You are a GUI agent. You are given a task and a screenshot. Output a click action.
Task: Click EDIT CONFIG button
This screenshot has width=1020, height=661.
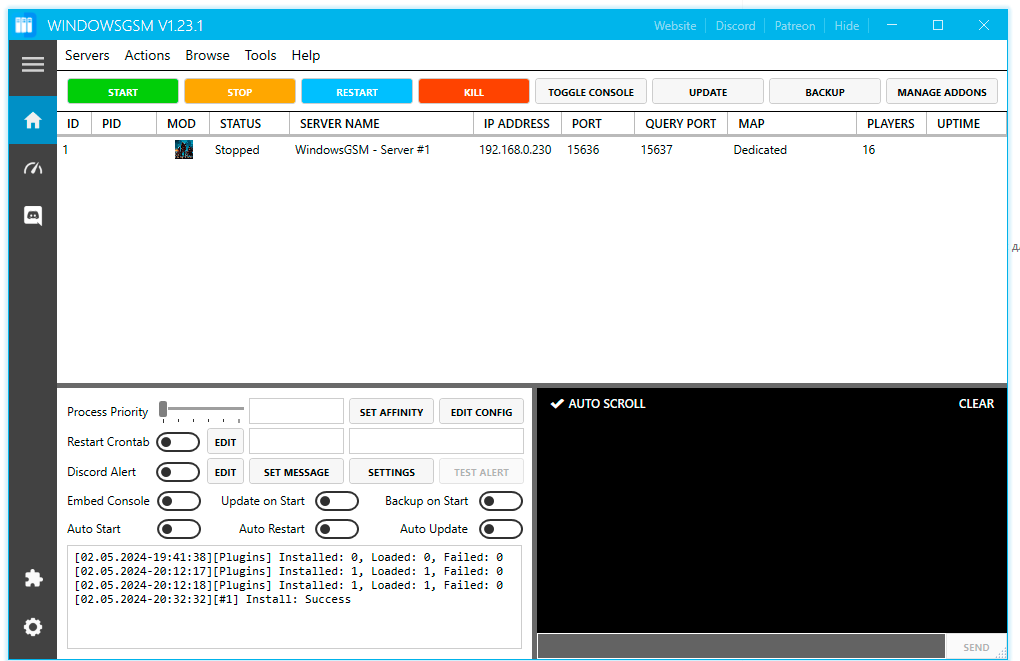(x=481, y=412)
